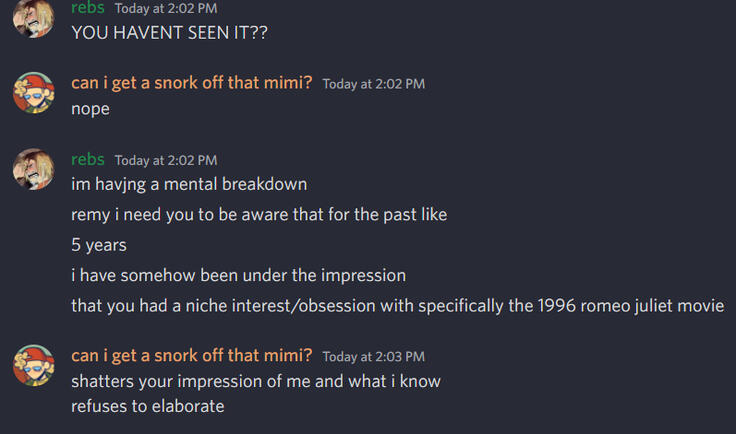Select the "shatters your impression of me" message
This screenshot has width=736, height=434.
click(255, 381)
